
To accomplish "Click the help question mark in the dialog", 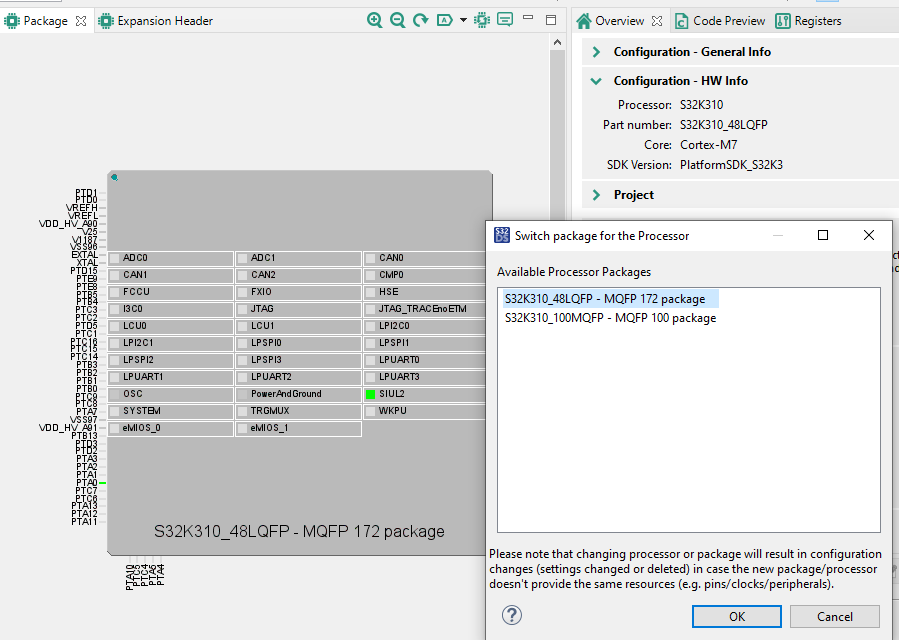I will point(511,616).
